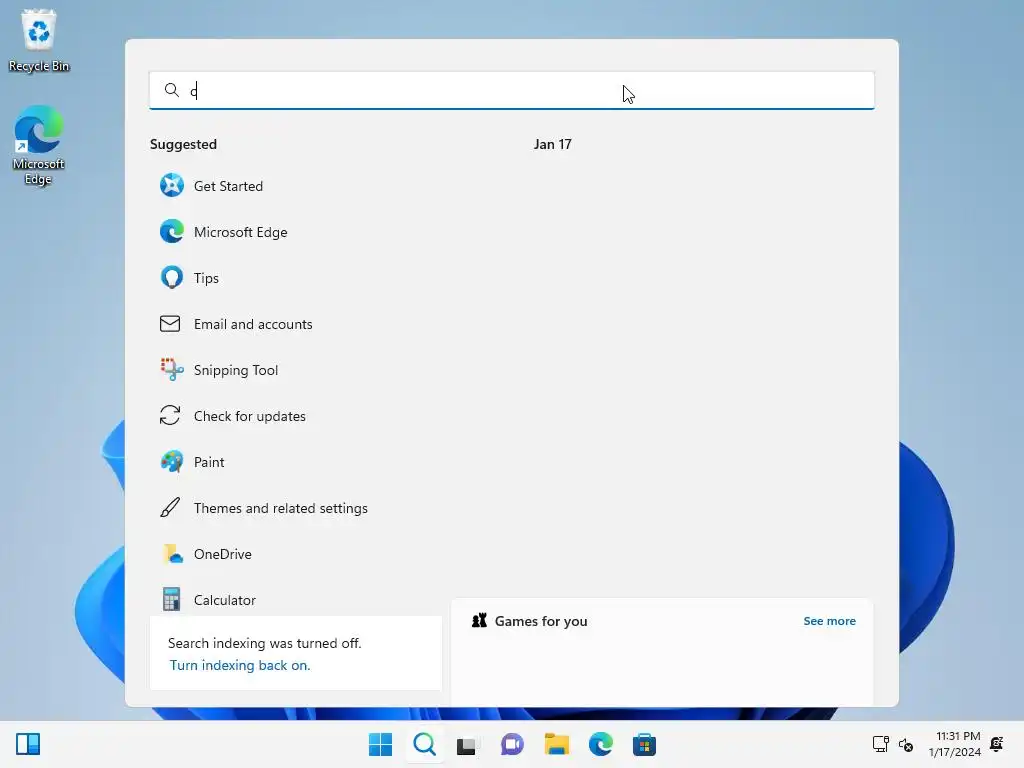Click See more for games
1024x768 pixels.
point(829,620)
